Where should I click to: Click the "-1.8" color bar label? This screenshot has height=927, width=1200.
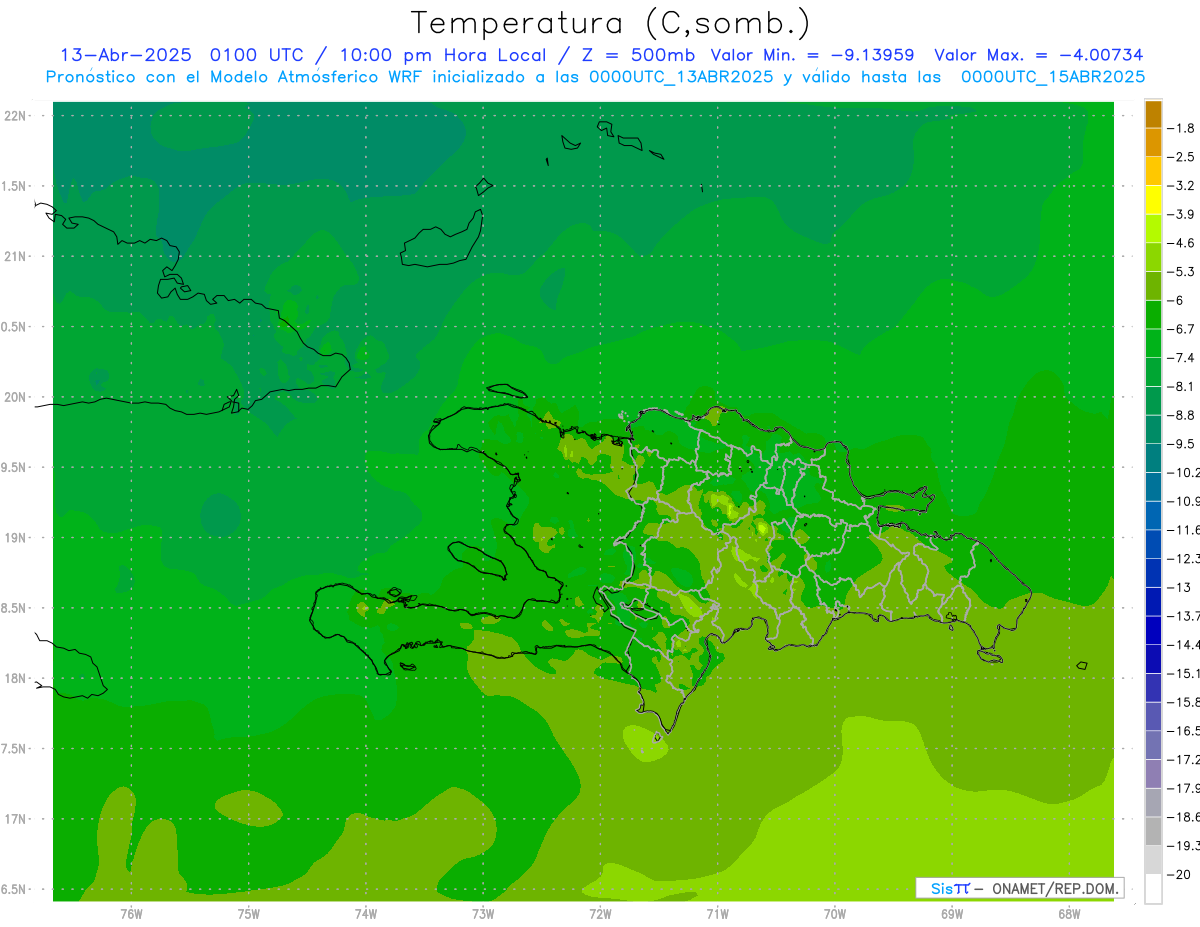click(1181, 129)
